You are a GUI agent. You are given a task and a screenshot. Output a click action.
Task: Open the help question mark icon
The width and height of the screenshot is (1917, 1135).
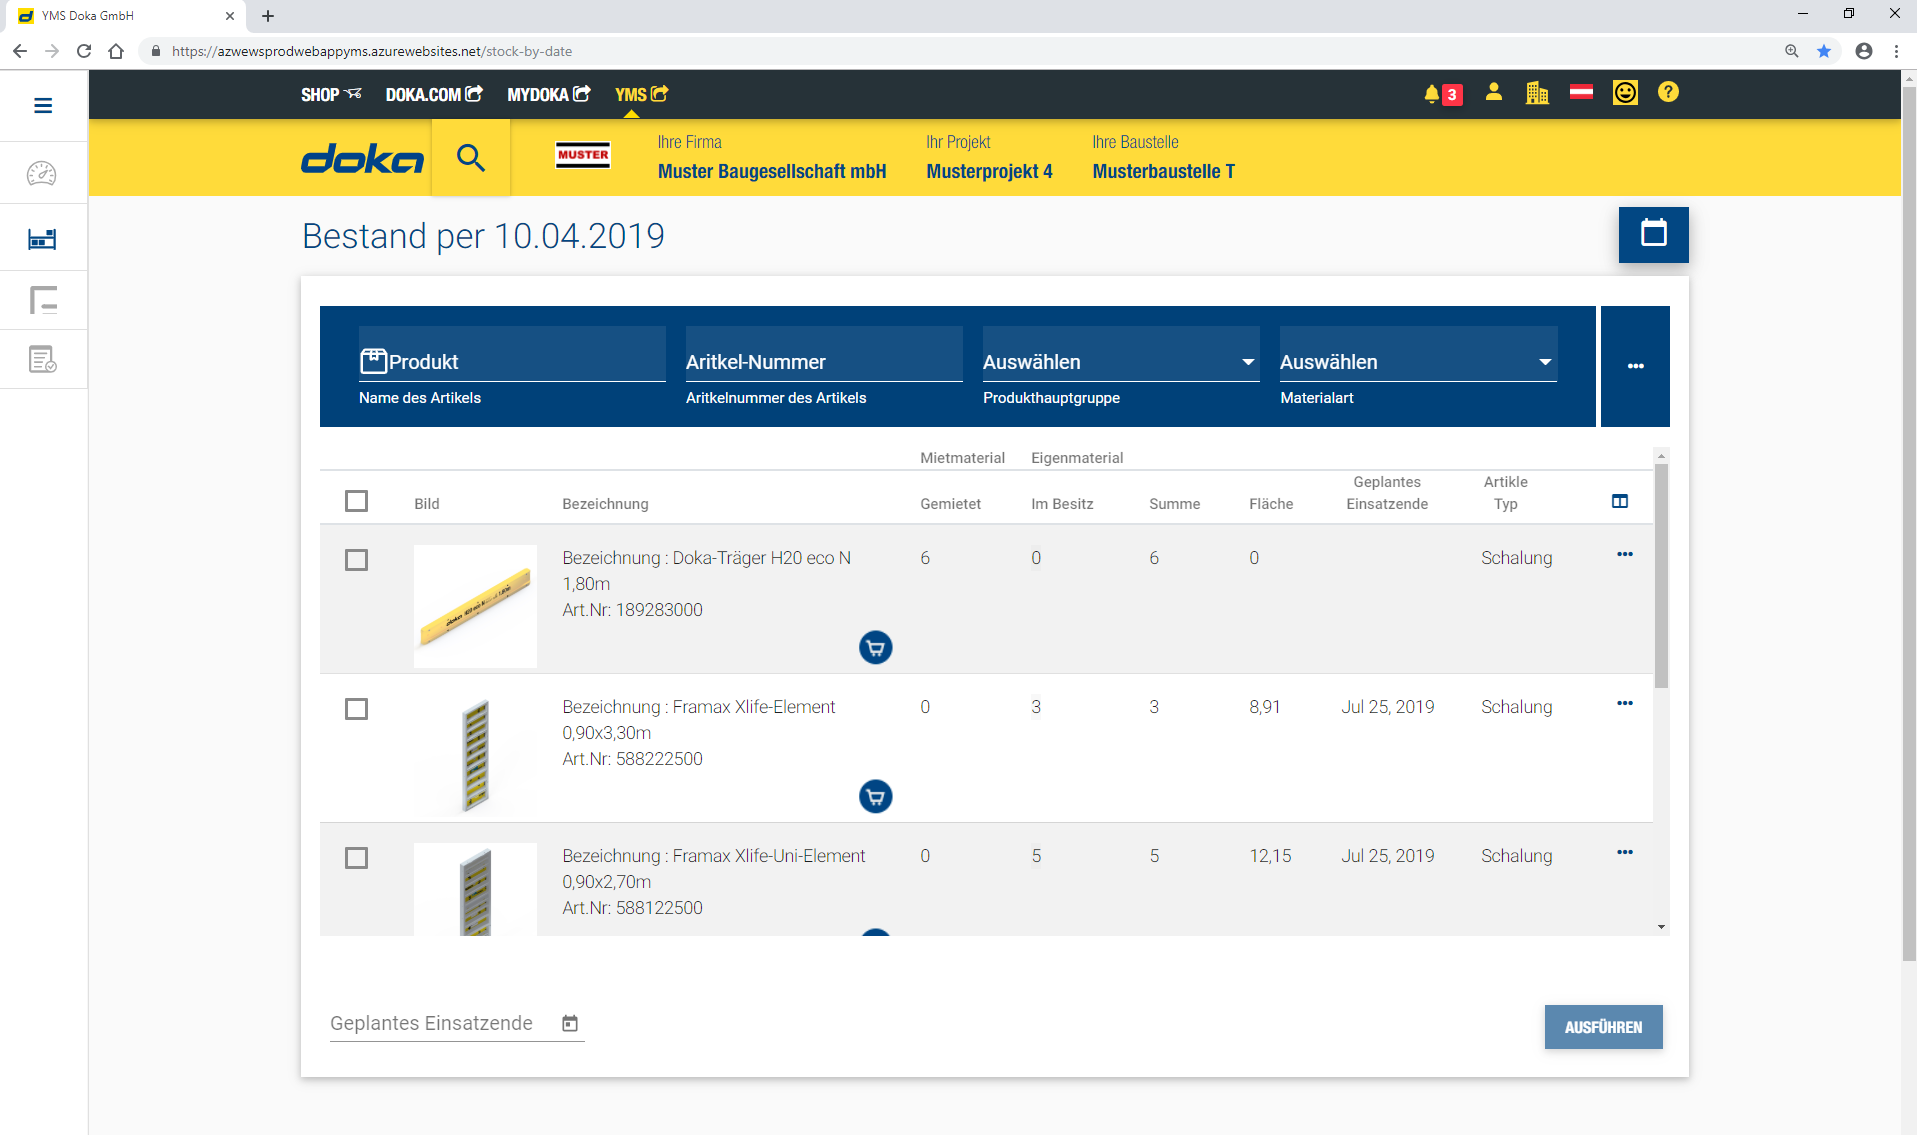point(1668,93)
